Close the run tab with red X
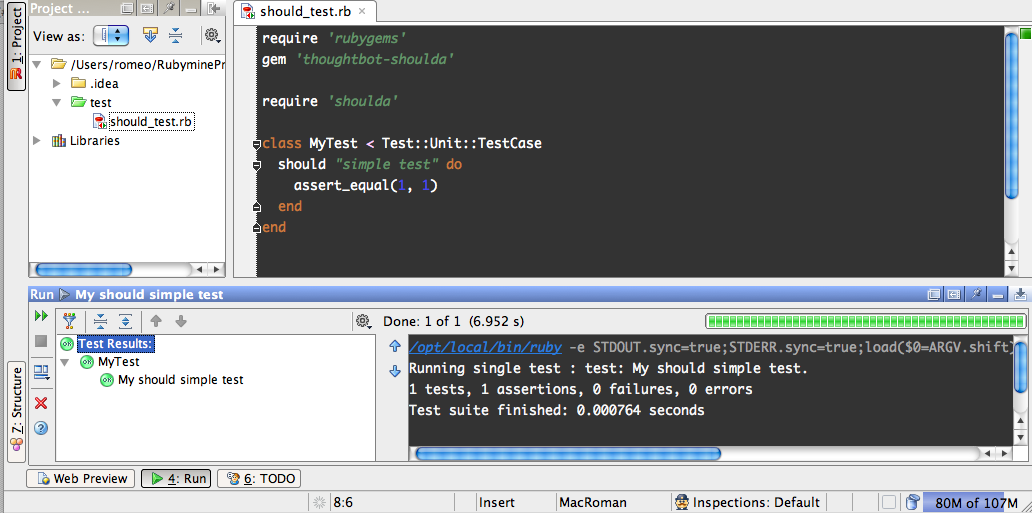1032x513 pixels. coord(41,403)
